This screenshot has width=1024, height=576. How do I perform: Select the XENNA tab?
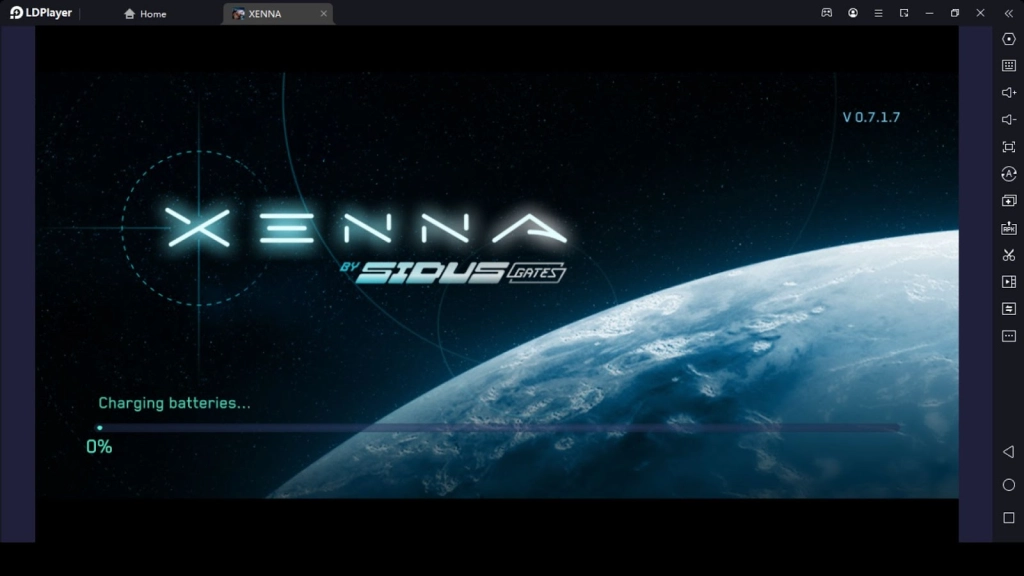pos(278,14)
